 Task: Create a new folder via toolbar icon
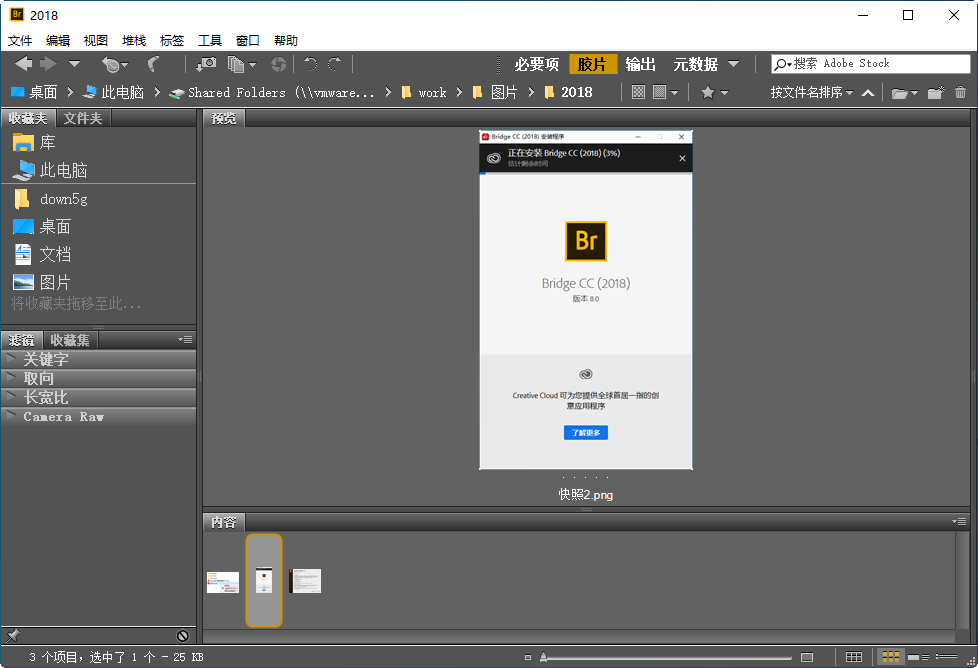tap(934, 91)
